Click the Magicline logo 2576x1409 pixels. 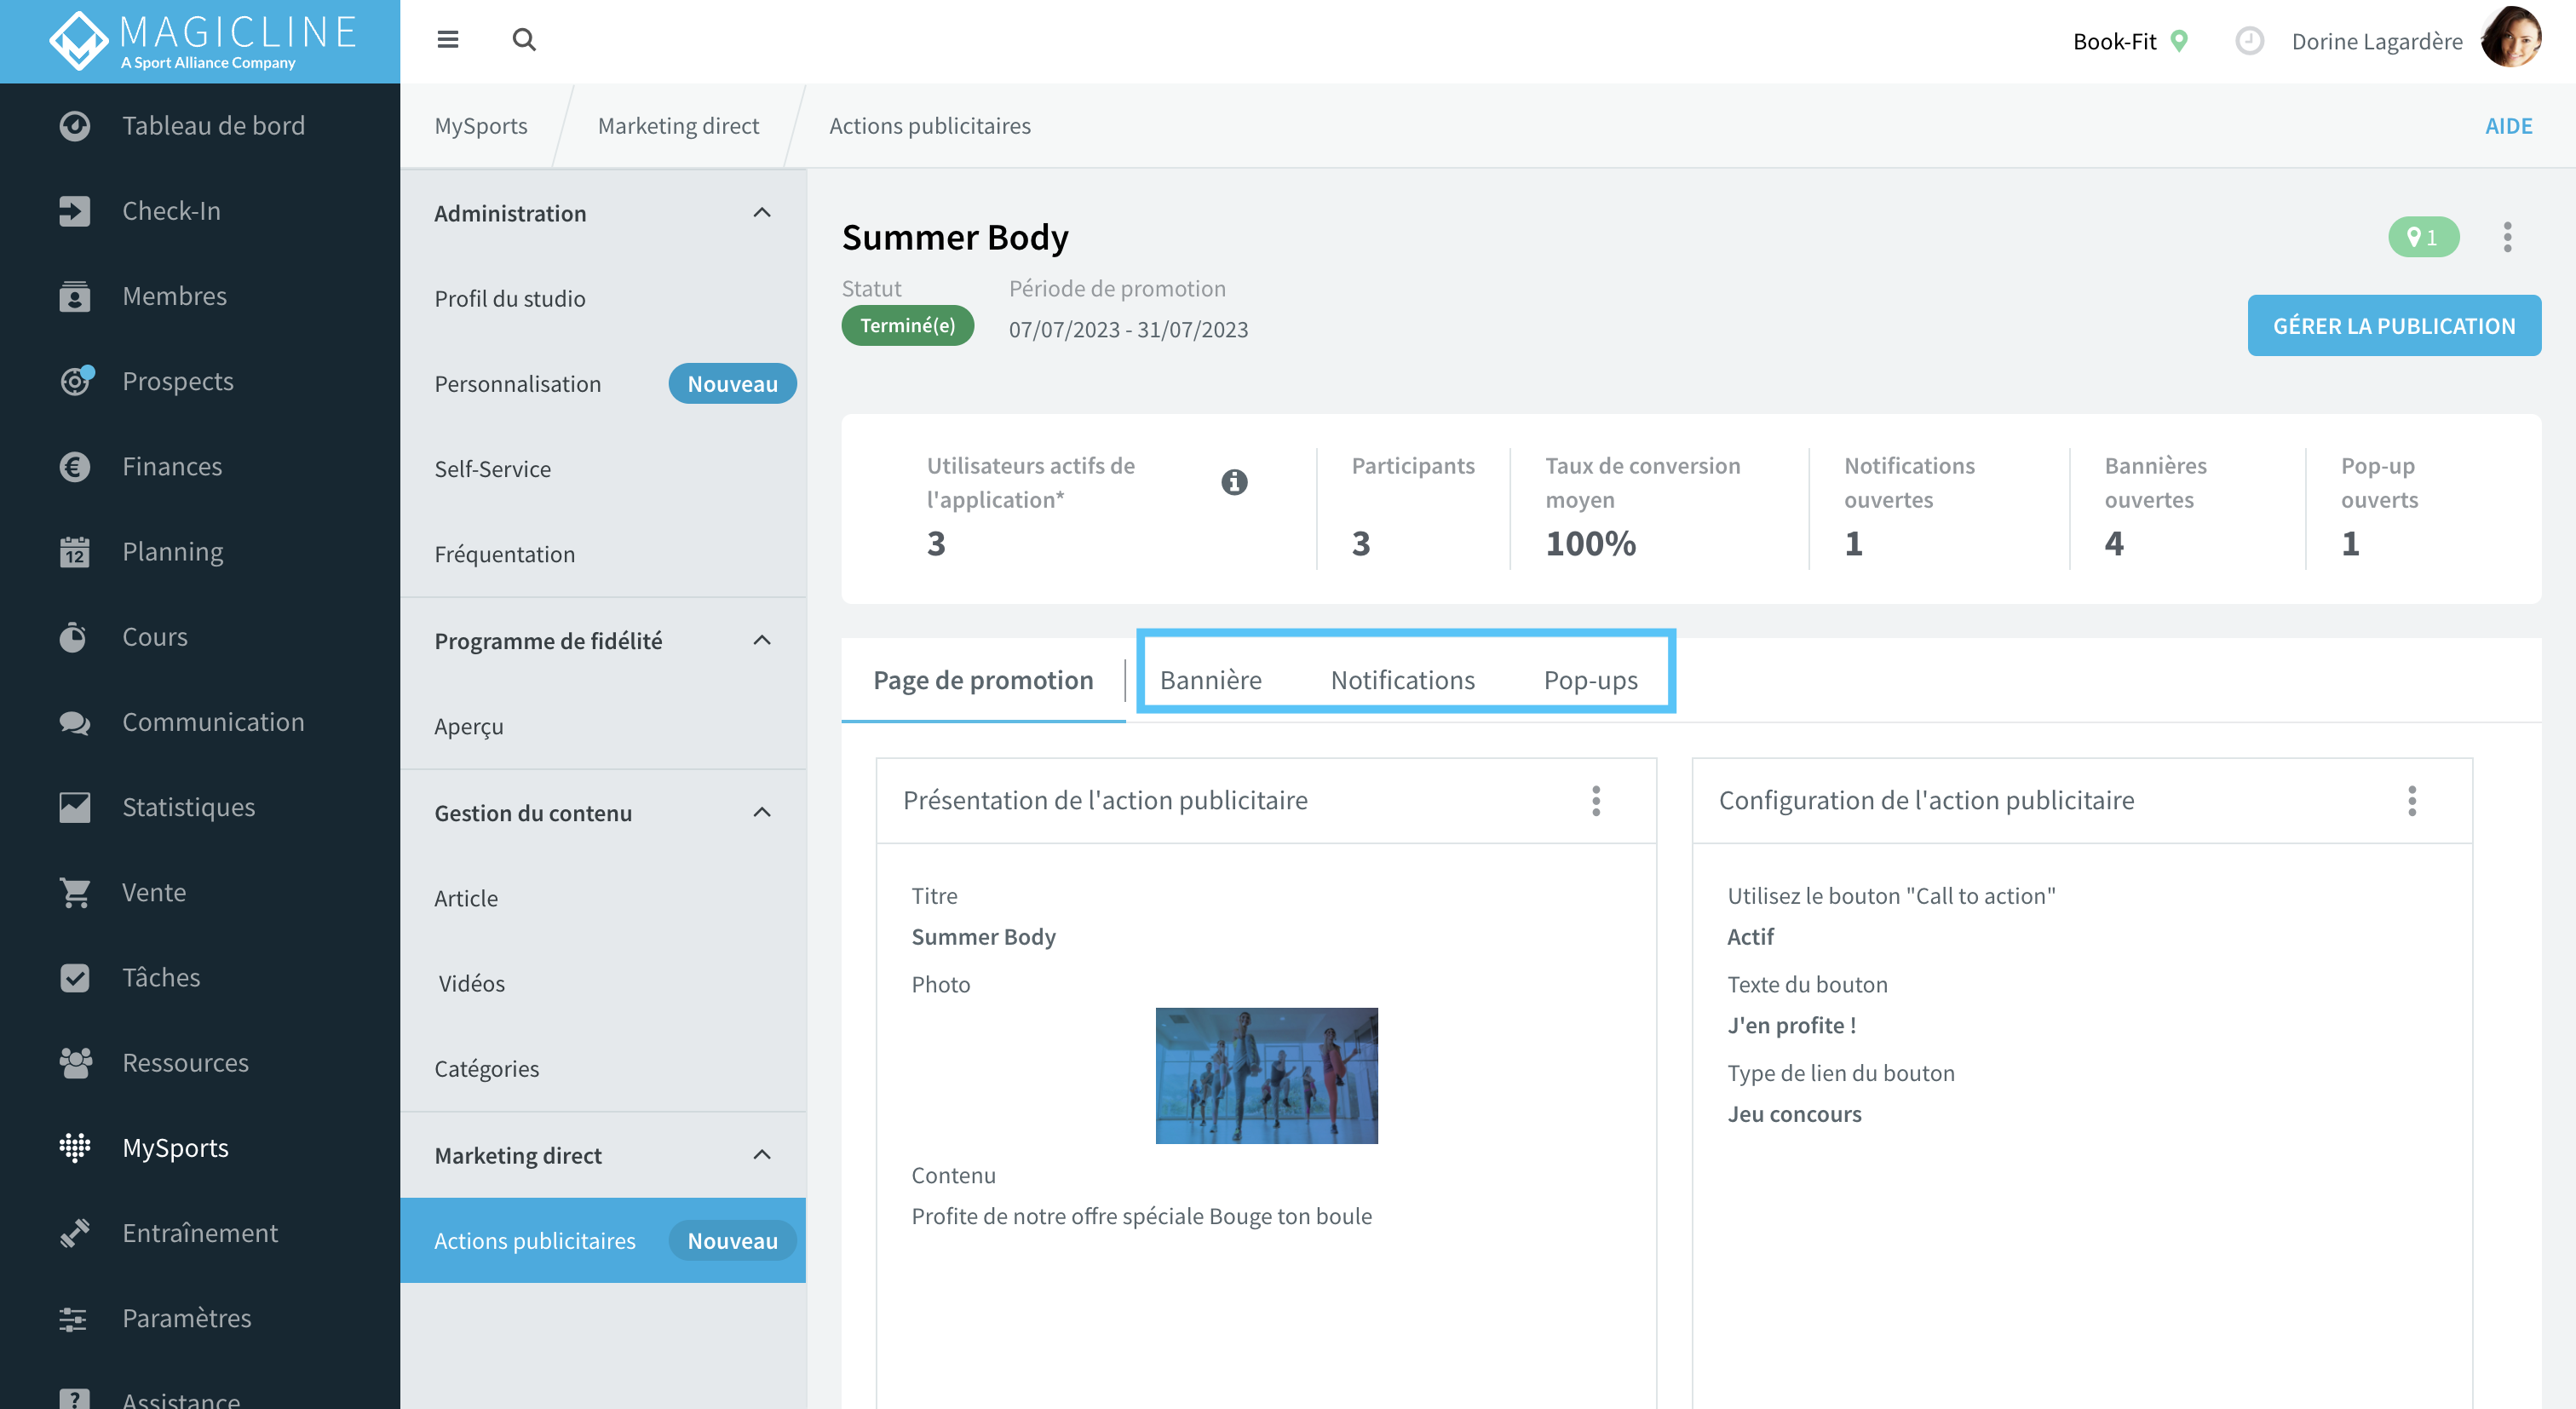[x=203, y=41]
